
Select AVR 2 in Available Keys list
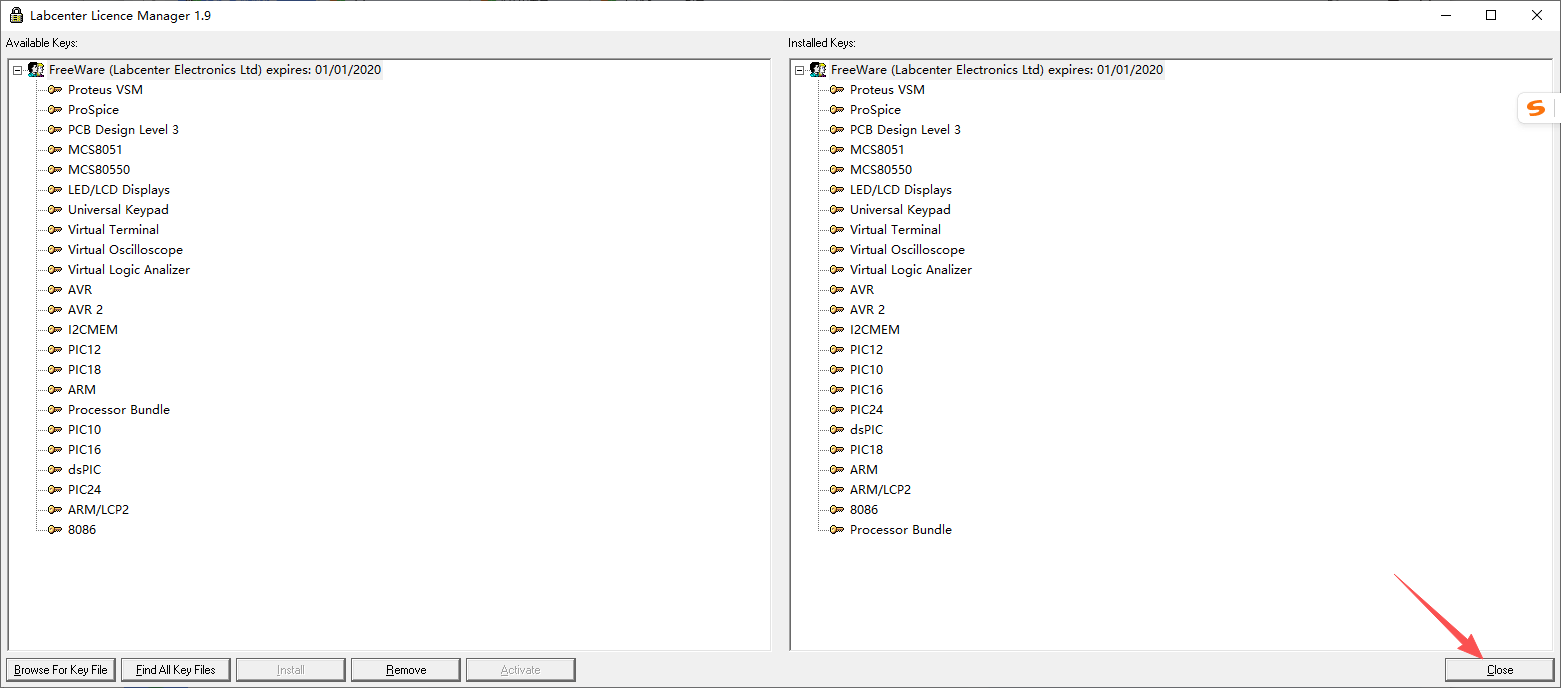coord(85,310)
